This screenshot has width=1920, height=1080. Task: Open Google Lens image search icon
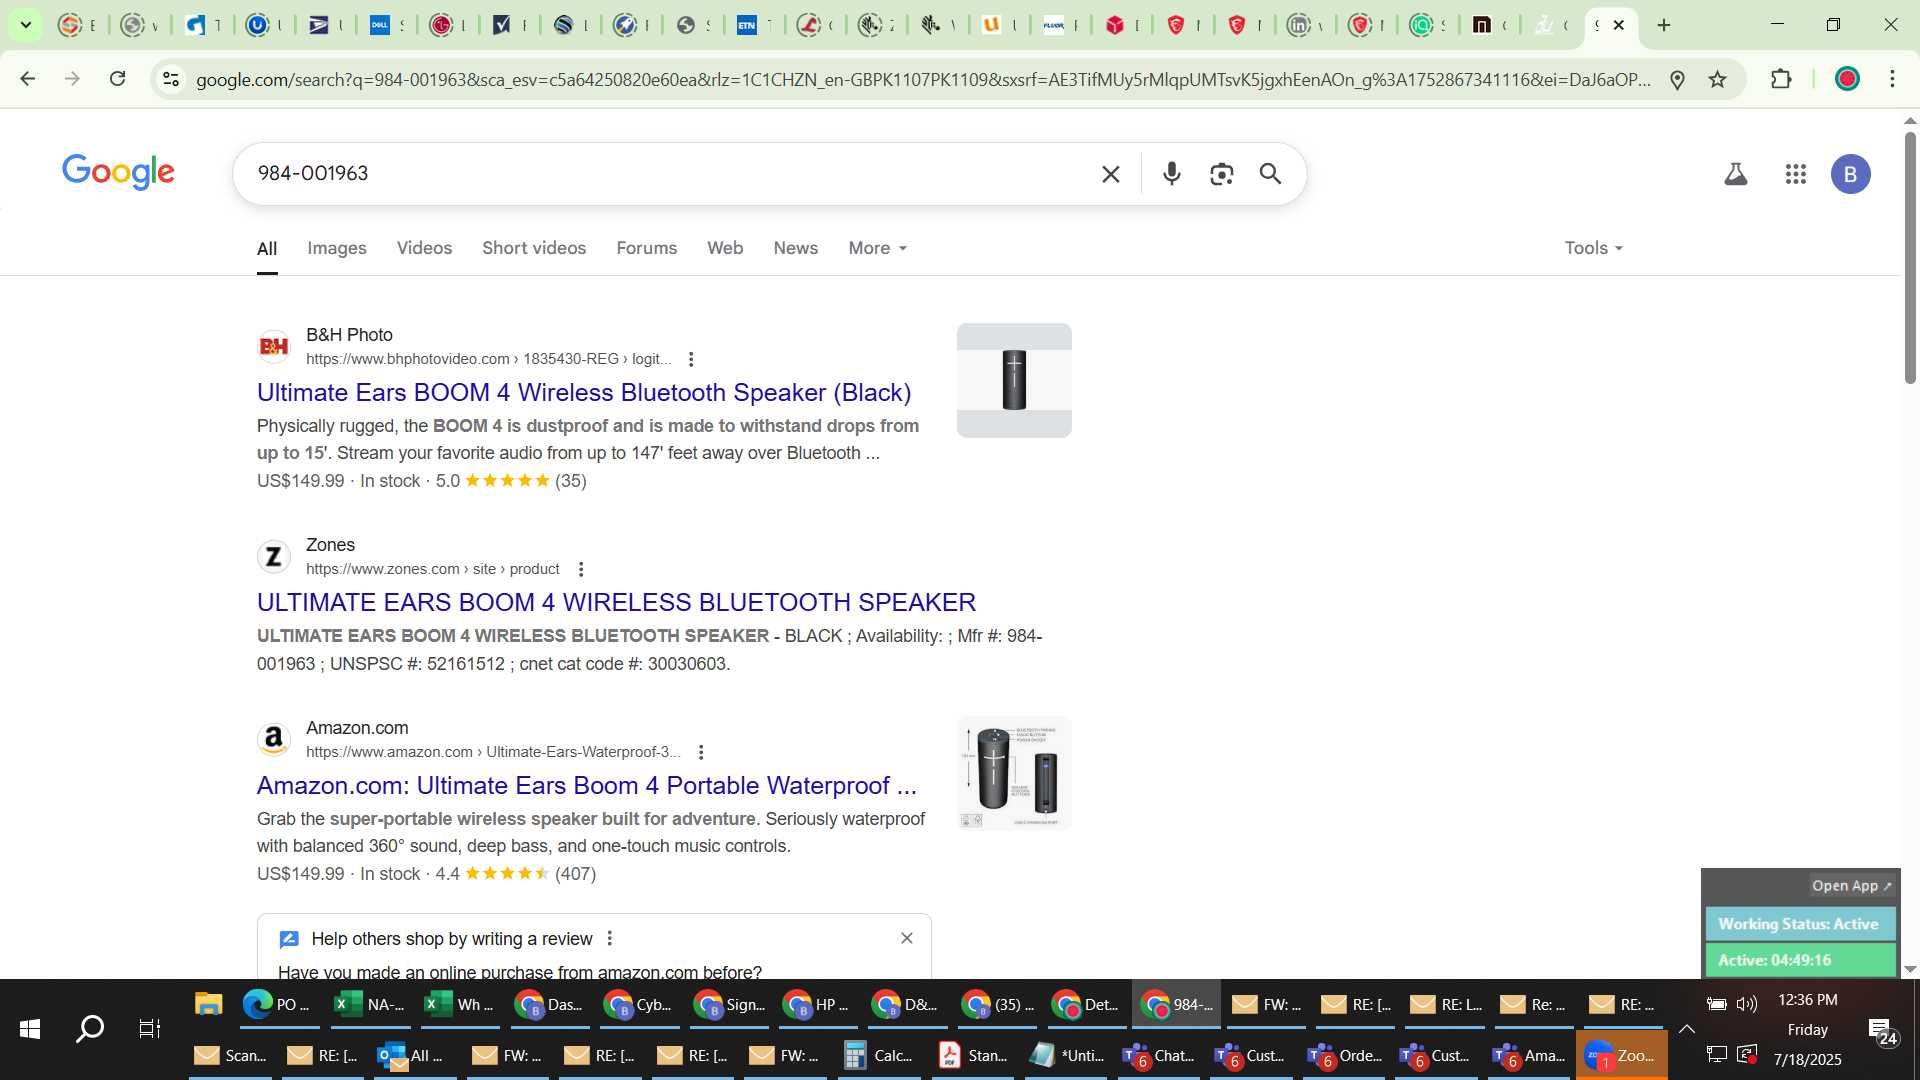[x=1221, y=174]
